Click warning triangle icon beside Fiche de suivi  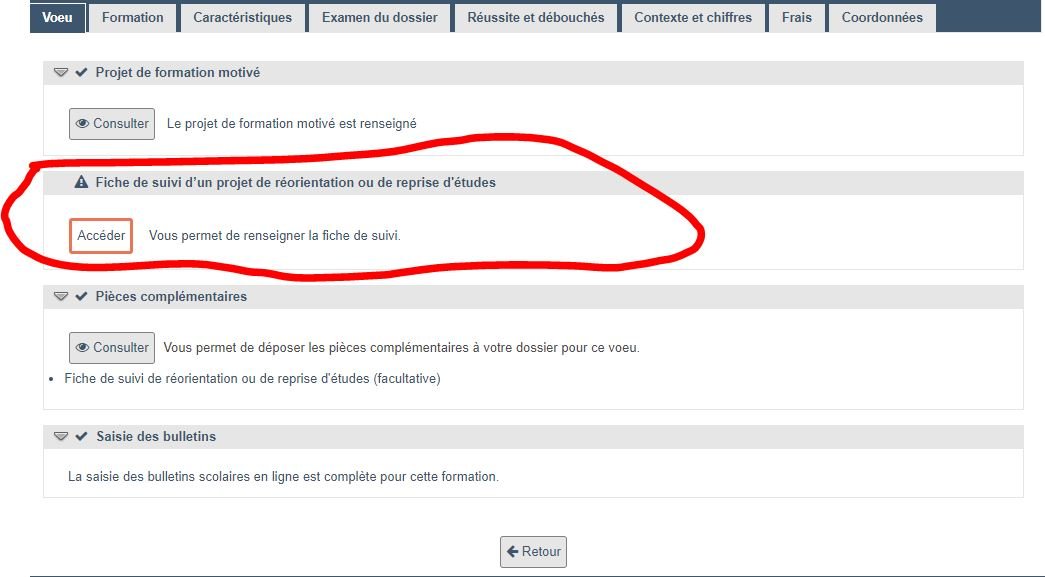(81, 182)
